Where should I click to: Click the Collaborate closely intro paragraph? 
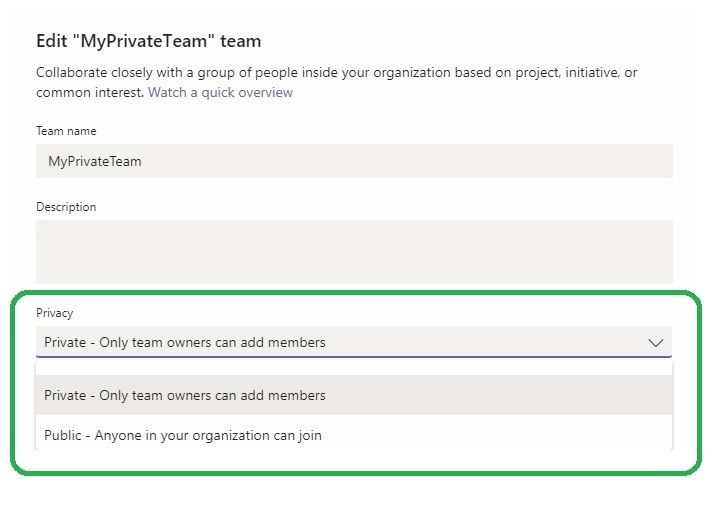(x=337, y=82)
